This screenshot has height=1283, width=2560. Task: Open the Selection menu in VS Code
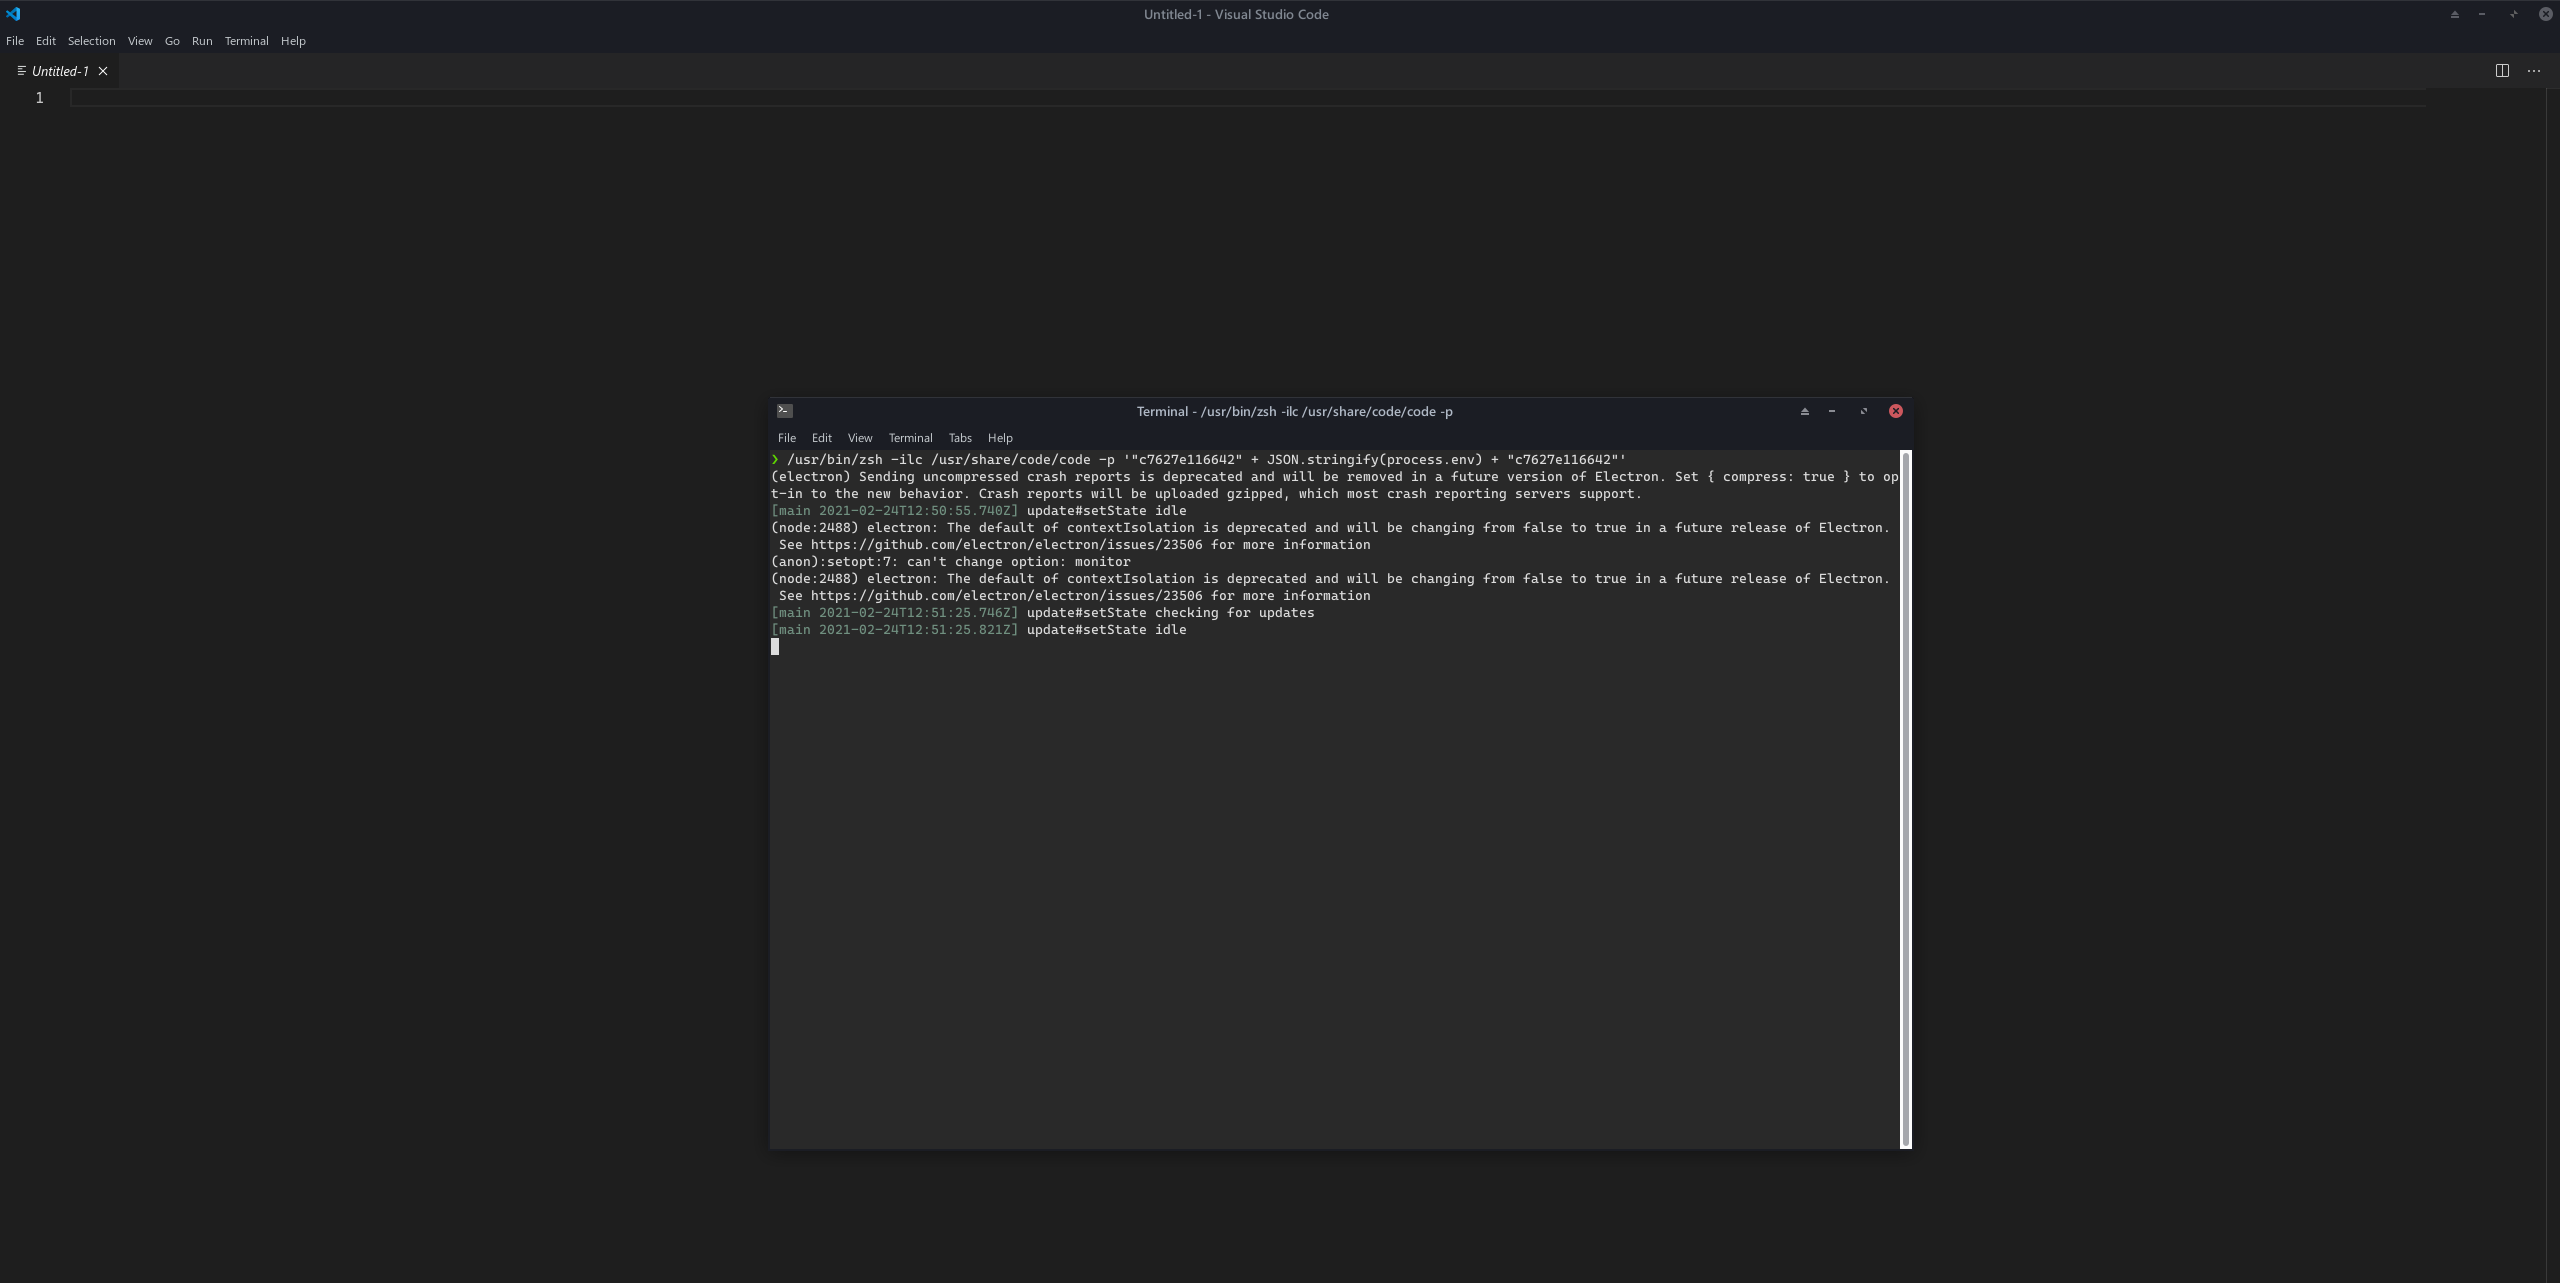pyautogui.click(x=91, y=41)
